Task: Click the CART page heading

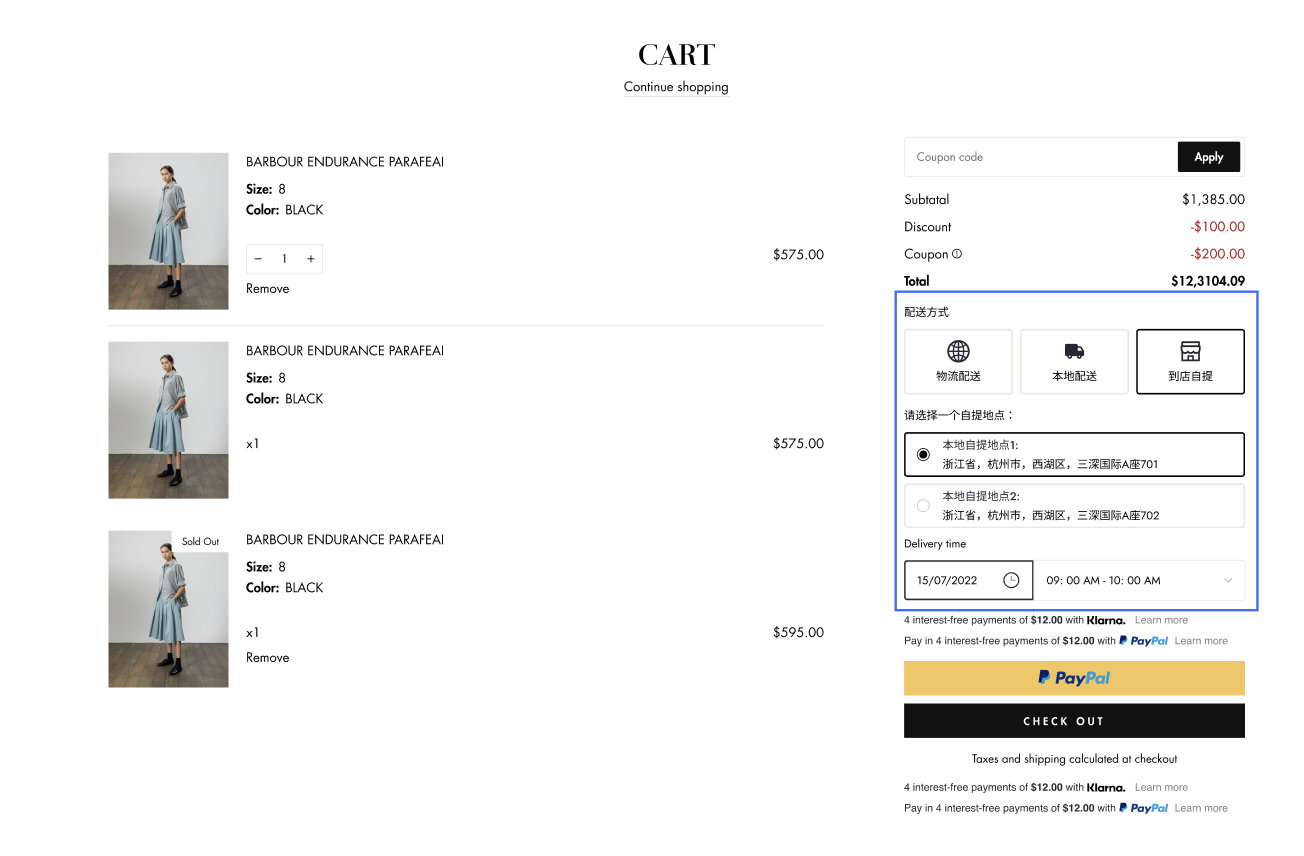Action: [x=677, y=54]
